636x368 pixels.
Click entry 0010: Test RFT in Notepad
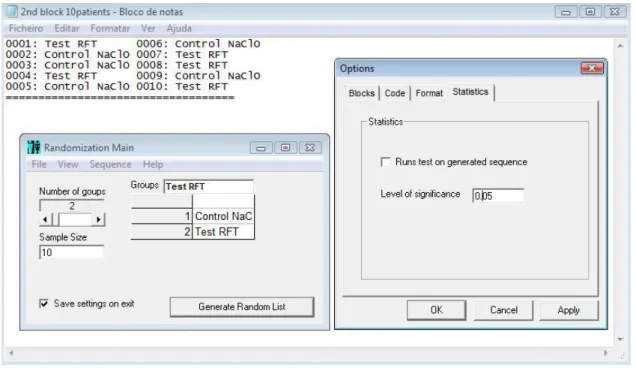182,86
